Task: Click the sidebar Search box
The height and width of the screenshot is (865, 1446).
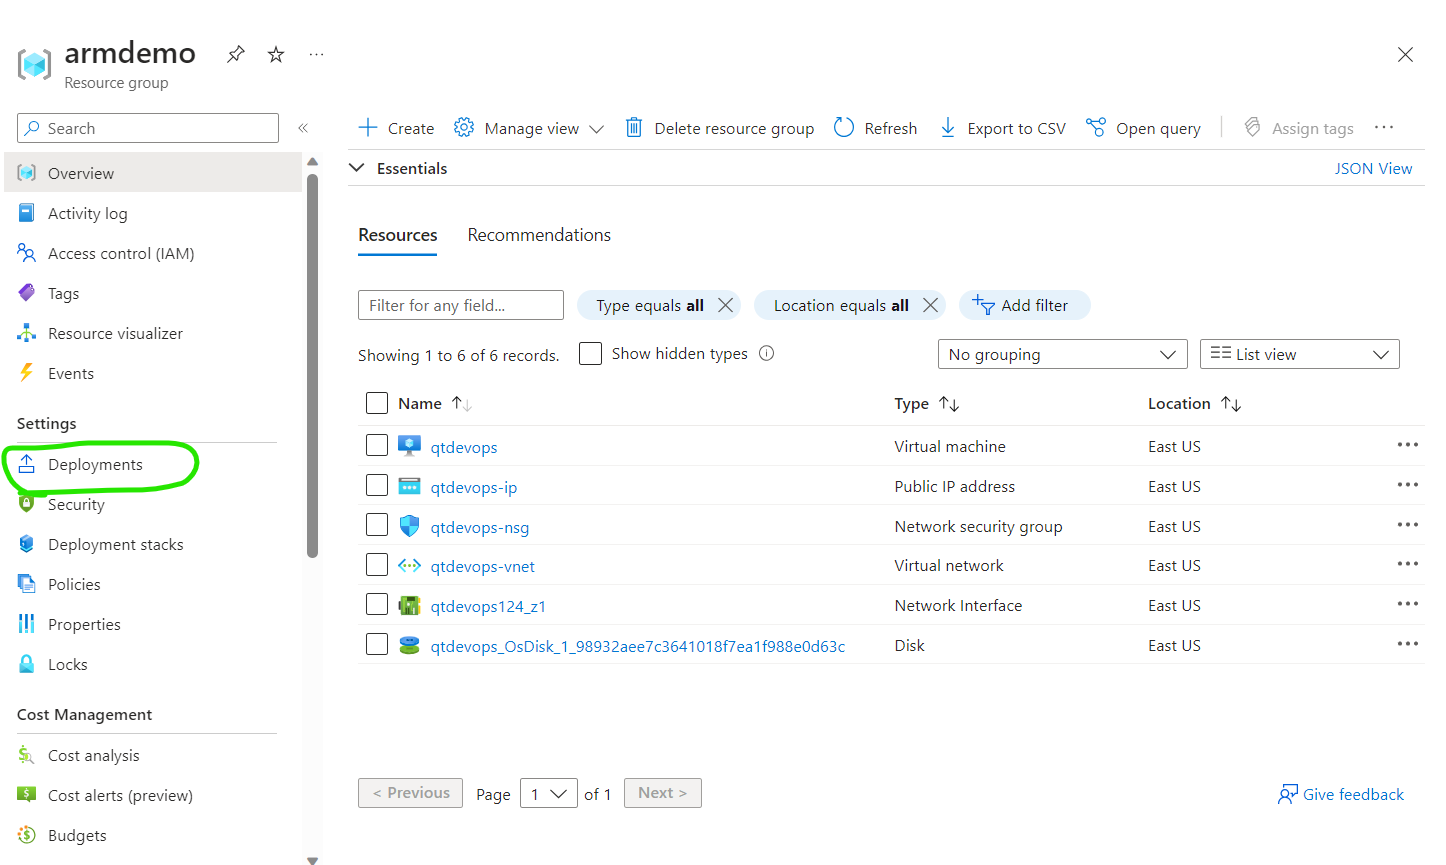Action: [x=148, y=128]
